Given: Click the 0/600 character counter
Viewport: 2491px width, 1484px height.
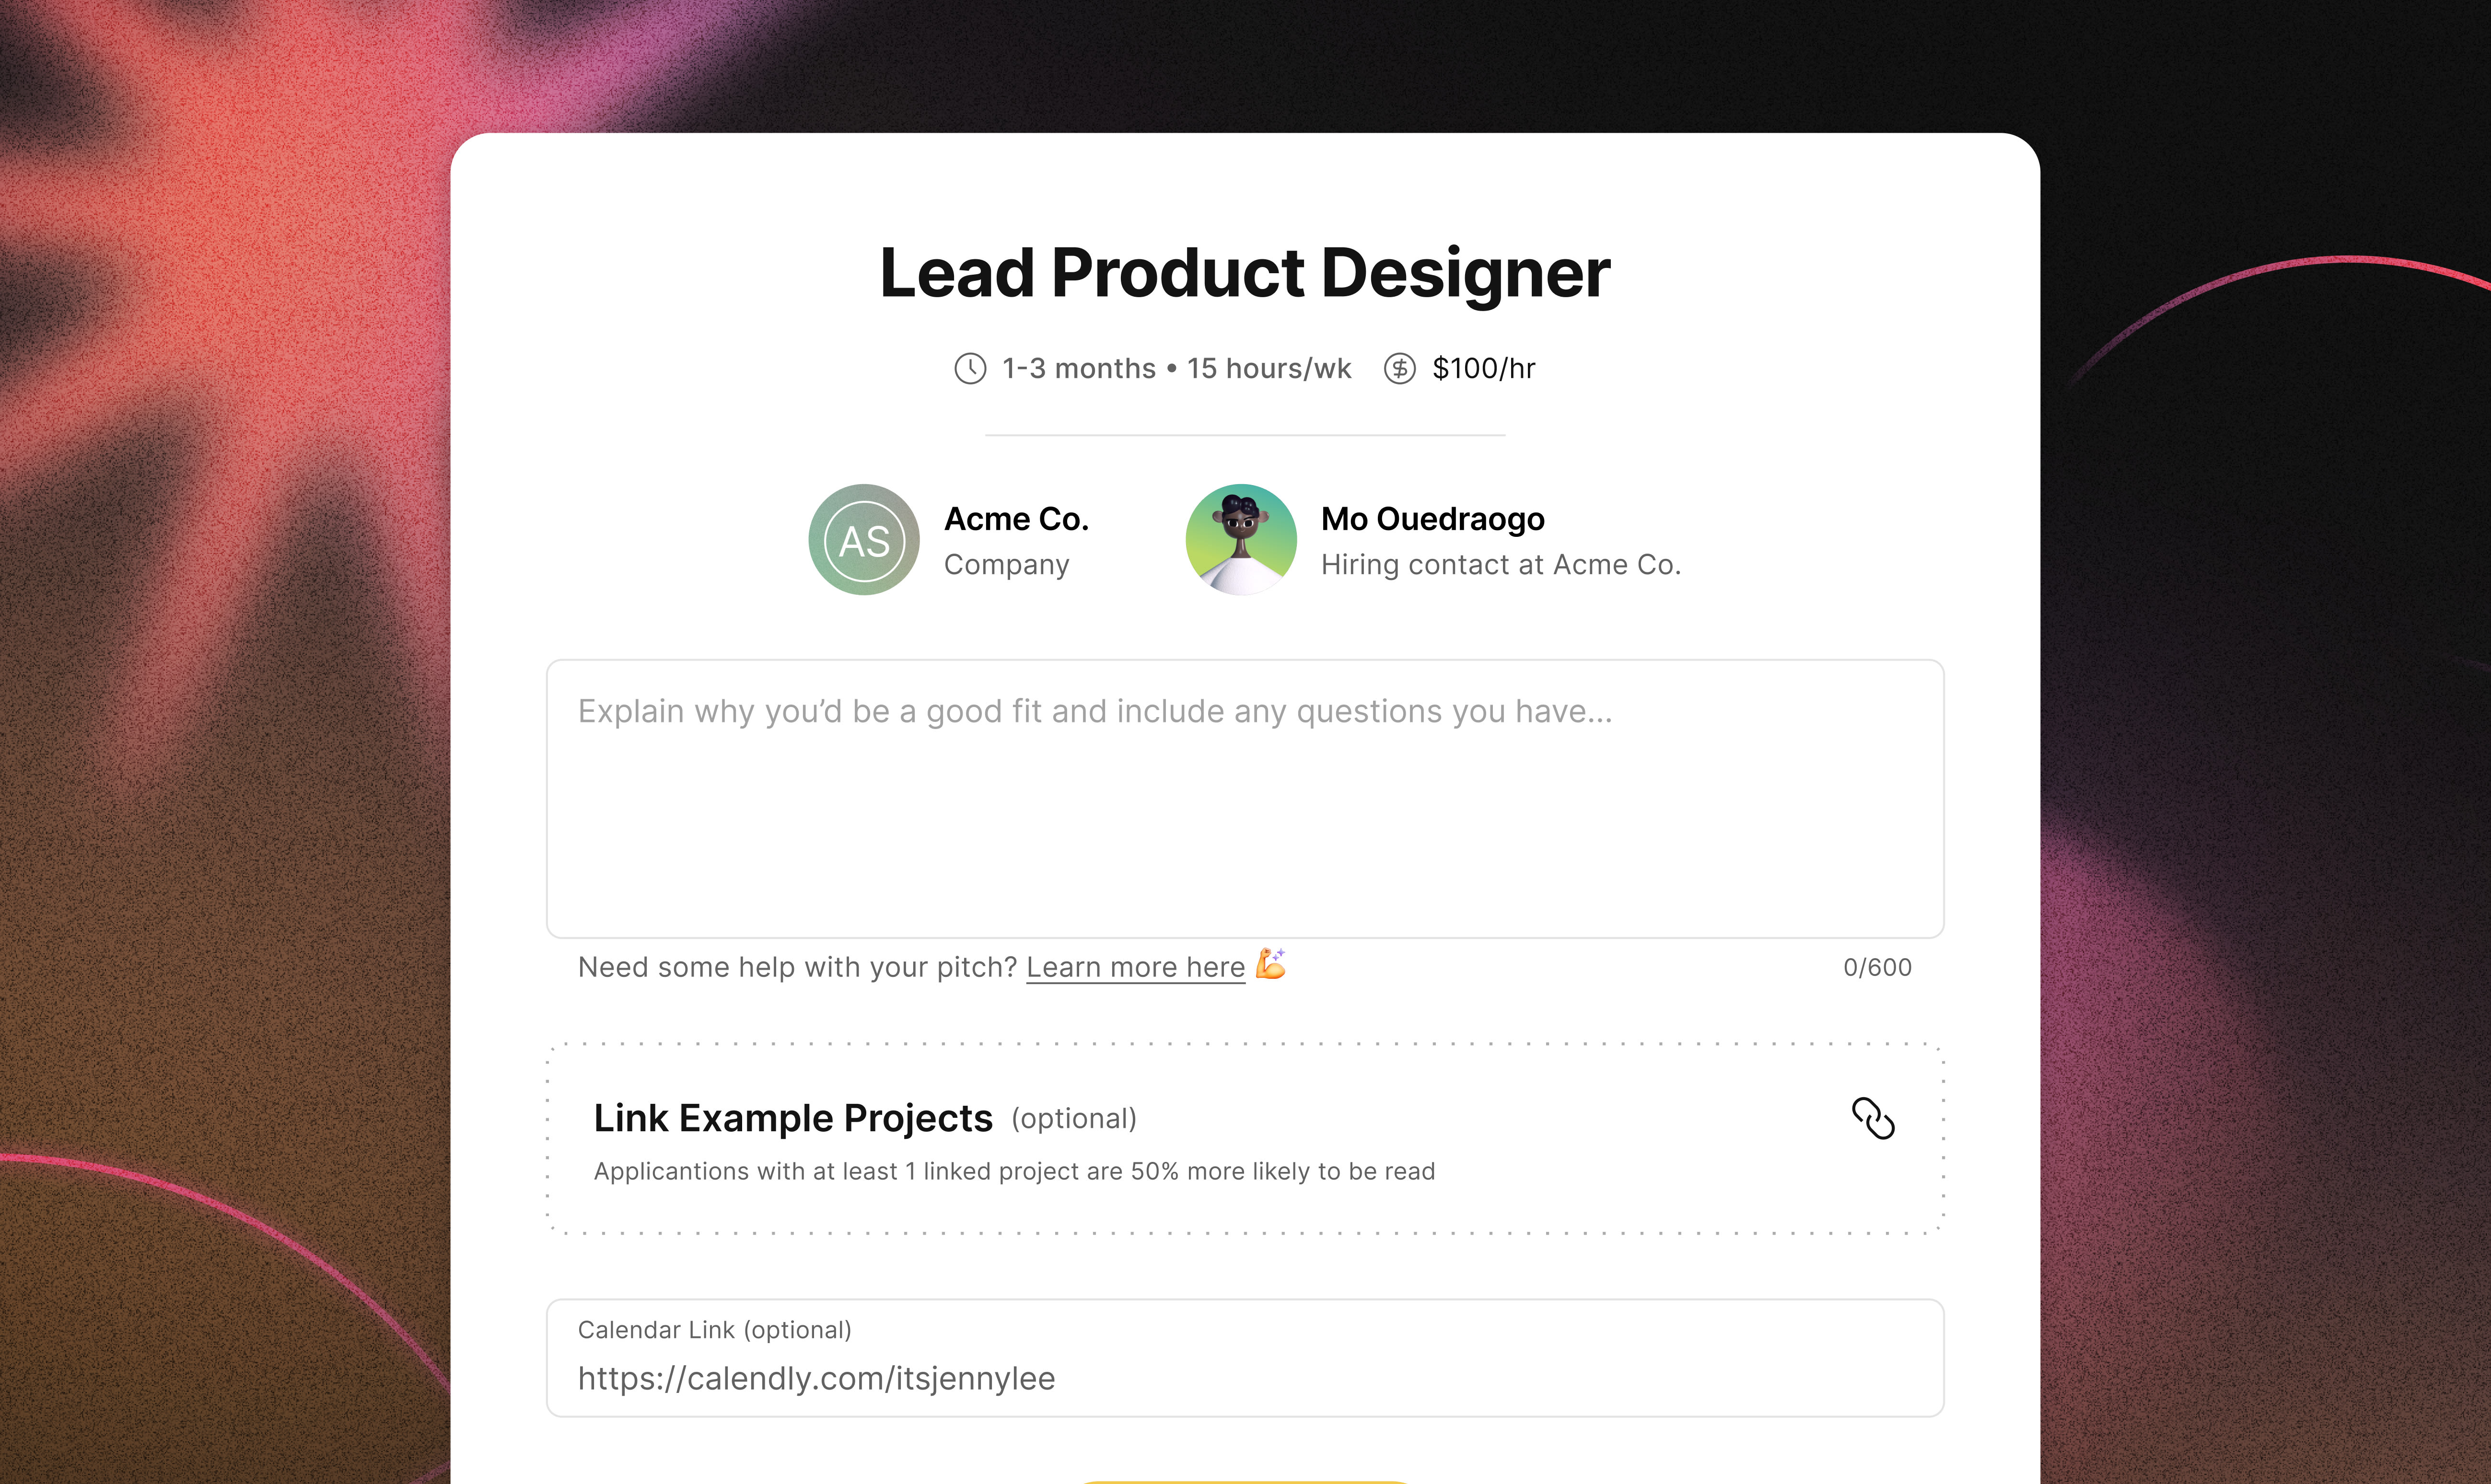Looking at the screenshot, I should coord(1877,967).
